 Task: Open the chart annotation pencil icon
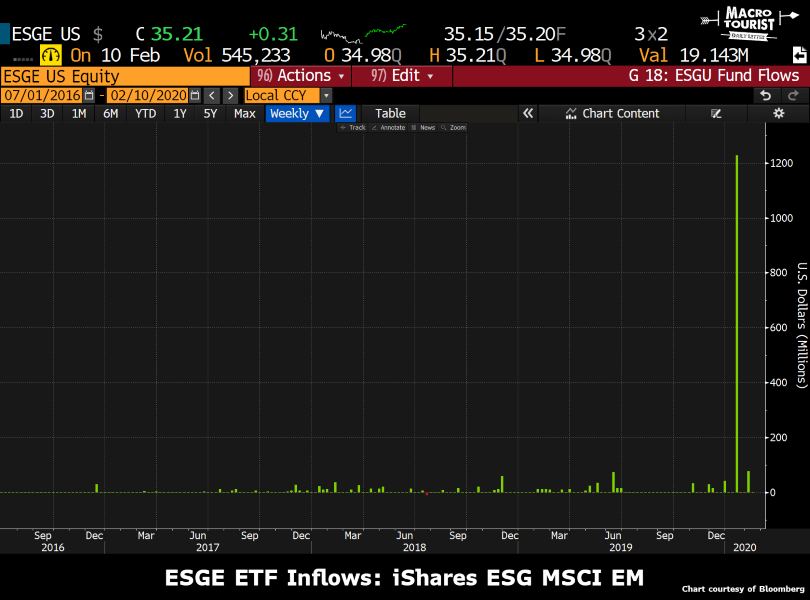(716, 113)
